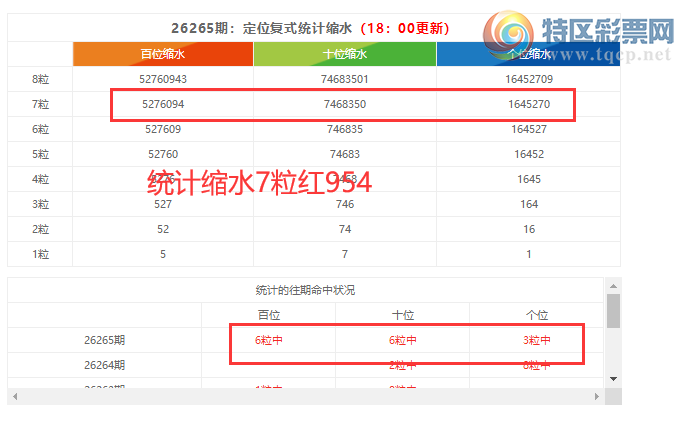Click the vertical scrollbar thumb

pyautogui.click(x=613, y=311)
